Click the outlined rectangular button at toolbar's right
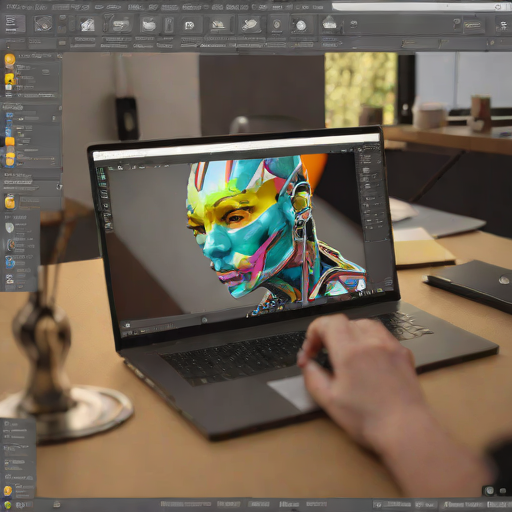The width and height of the screenshot is (512, 512). [473, 26]
